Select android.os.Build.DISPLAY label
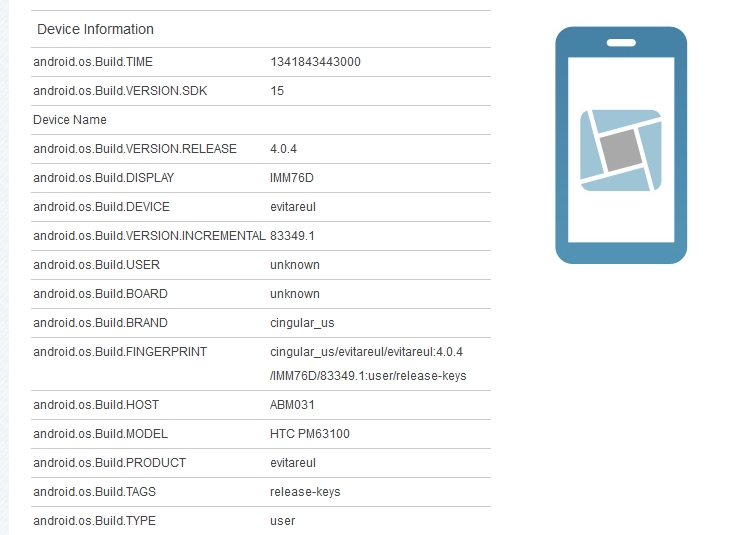Image resolution: width=738 pixels, height=535 pixels. click(x=104, y=178)
